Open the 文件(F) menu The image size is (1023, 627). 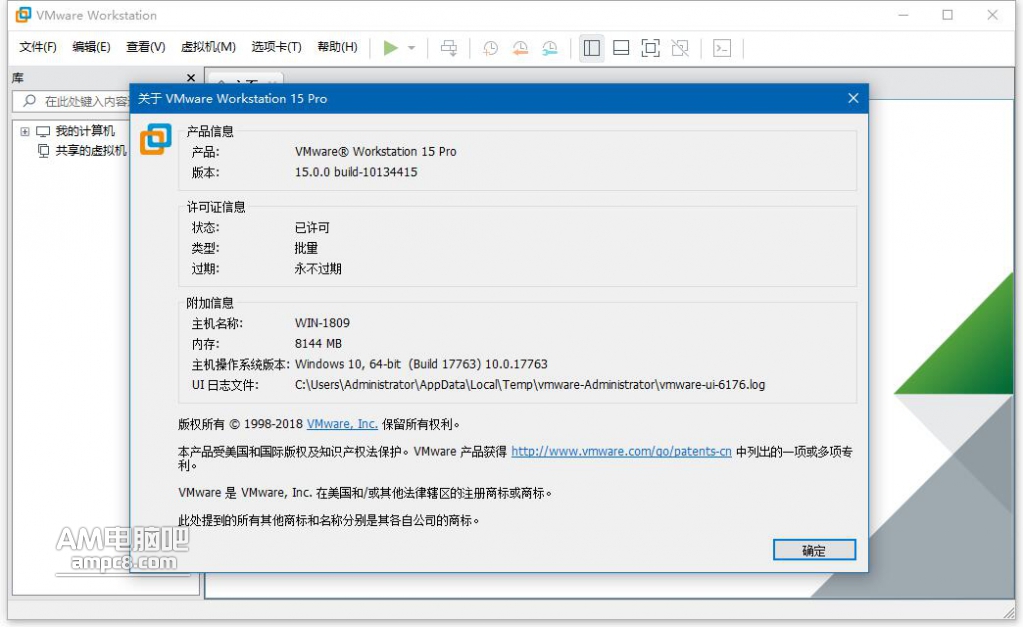pyautogui.click(x=37, y=47)
